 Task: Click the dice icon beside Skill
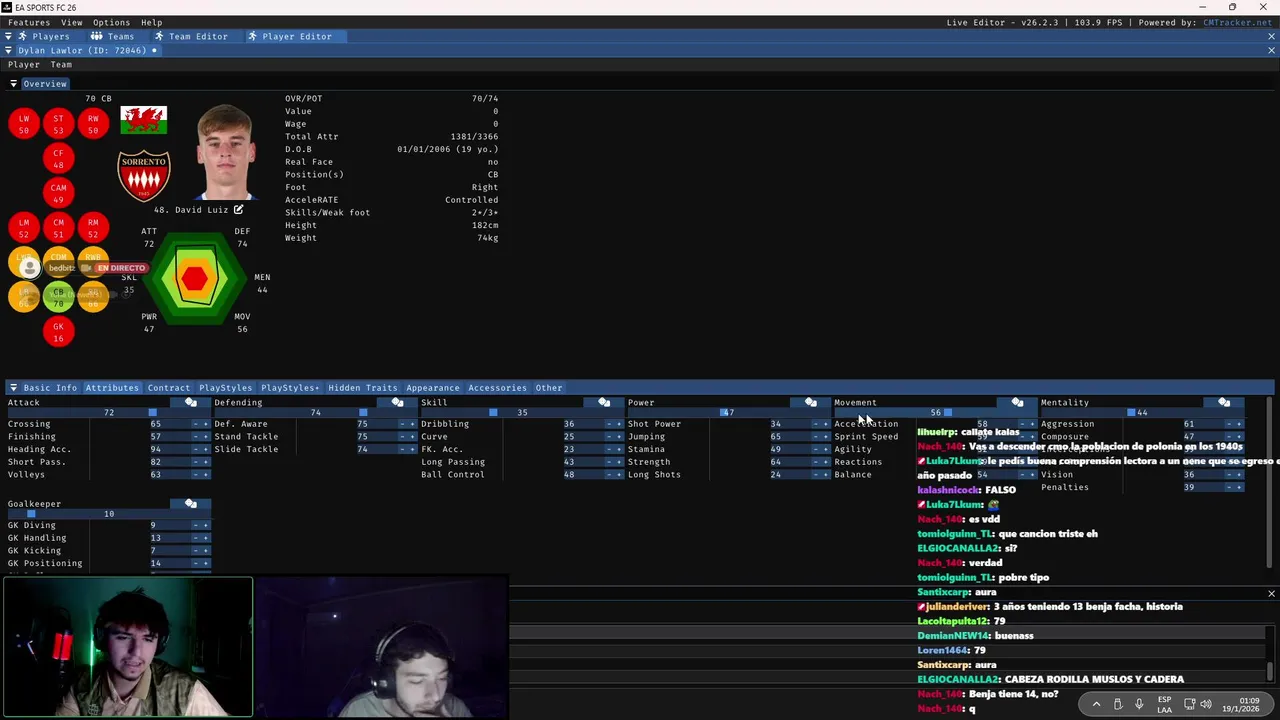604,402
